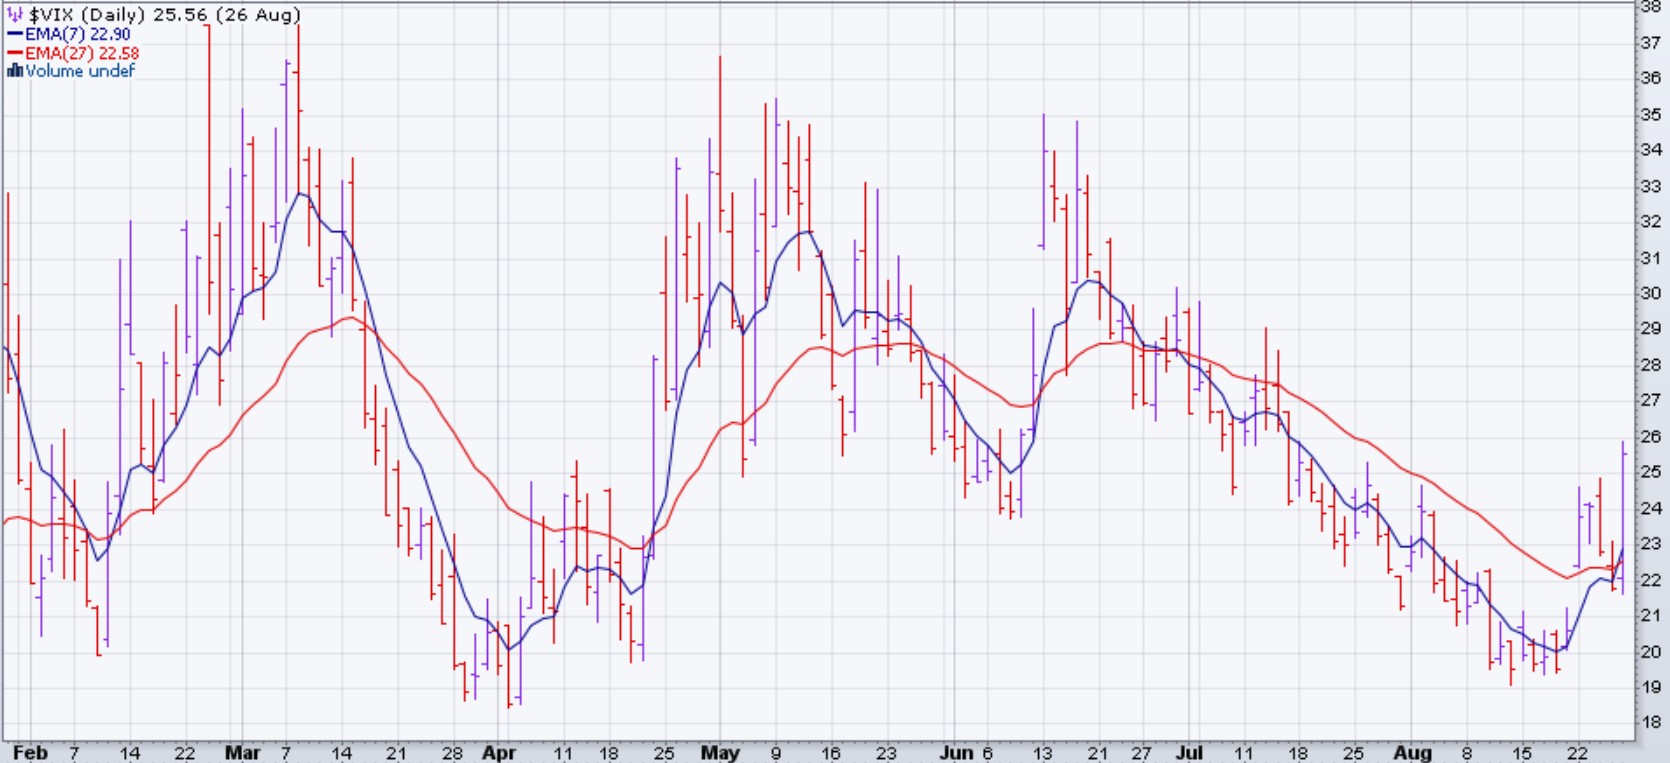Image resolution: width=1670 pixels, height=763 pixels.
Task: Click the May label on date axis
Action: point(720,752)
